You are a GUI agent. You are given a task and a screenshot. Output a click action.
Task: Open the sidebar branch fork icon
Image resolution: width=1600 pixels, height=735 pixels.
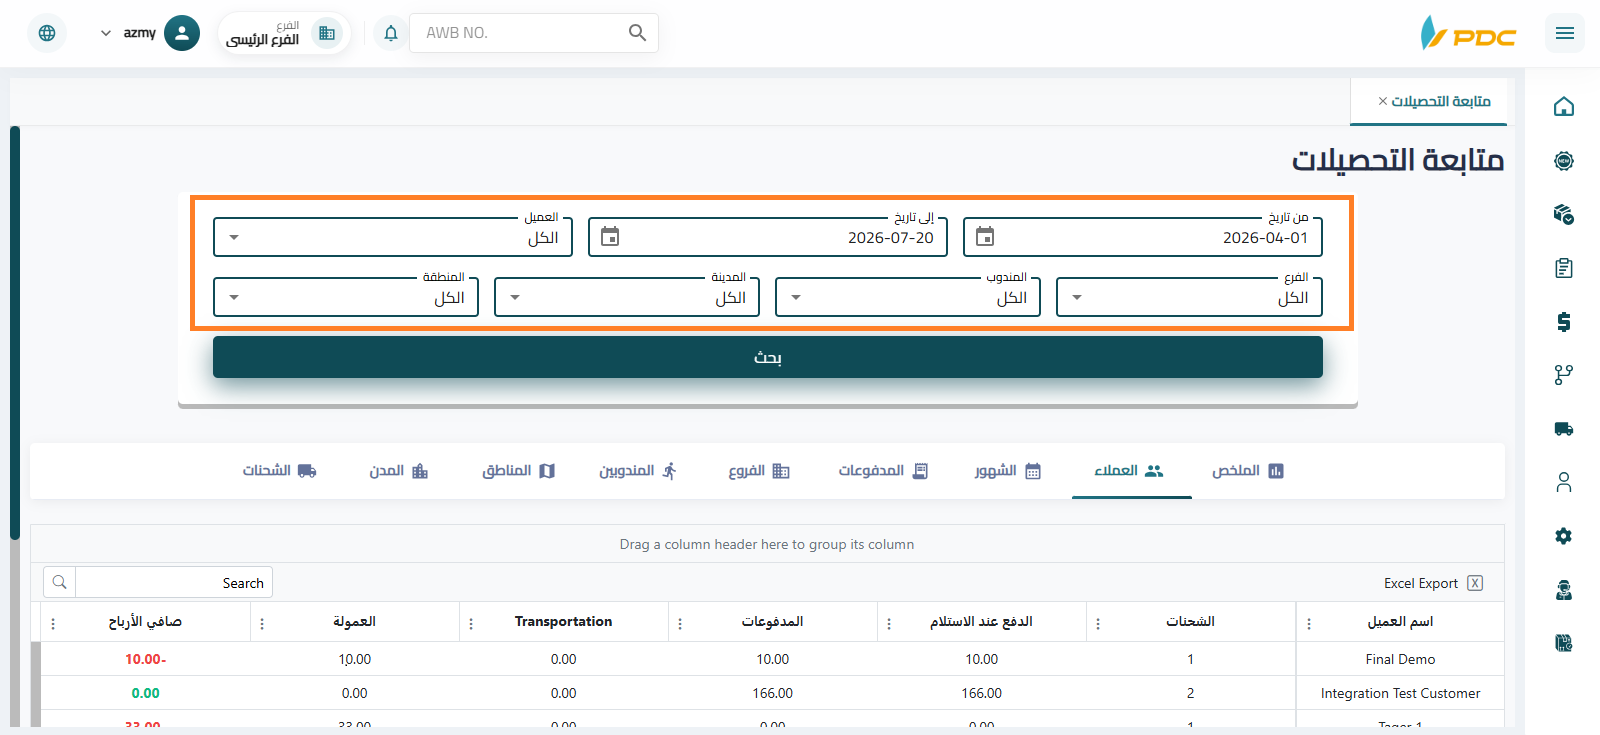tap(1564, 375)
